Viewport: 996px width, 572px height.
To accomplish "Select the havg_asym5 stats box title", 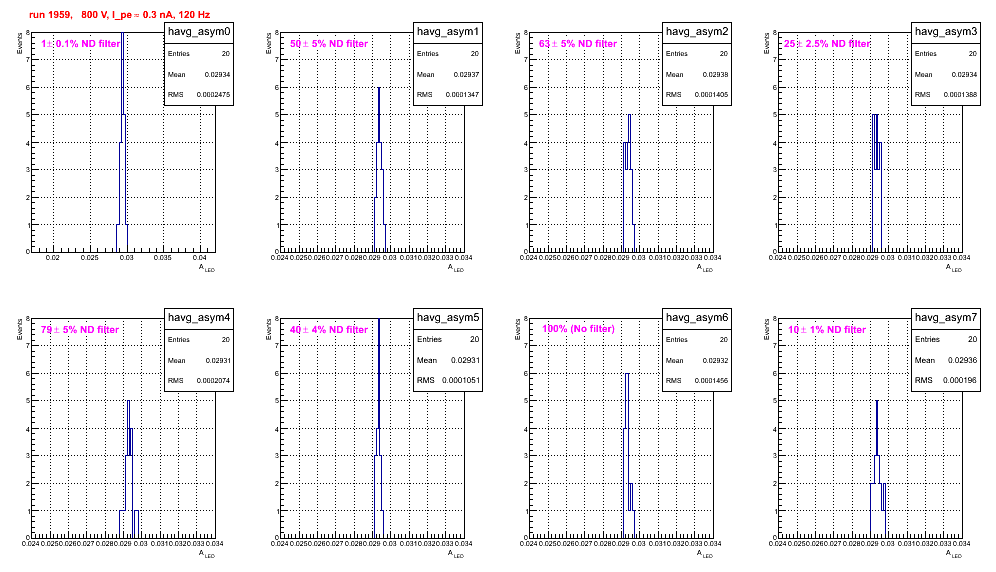I will click(448, 317).
